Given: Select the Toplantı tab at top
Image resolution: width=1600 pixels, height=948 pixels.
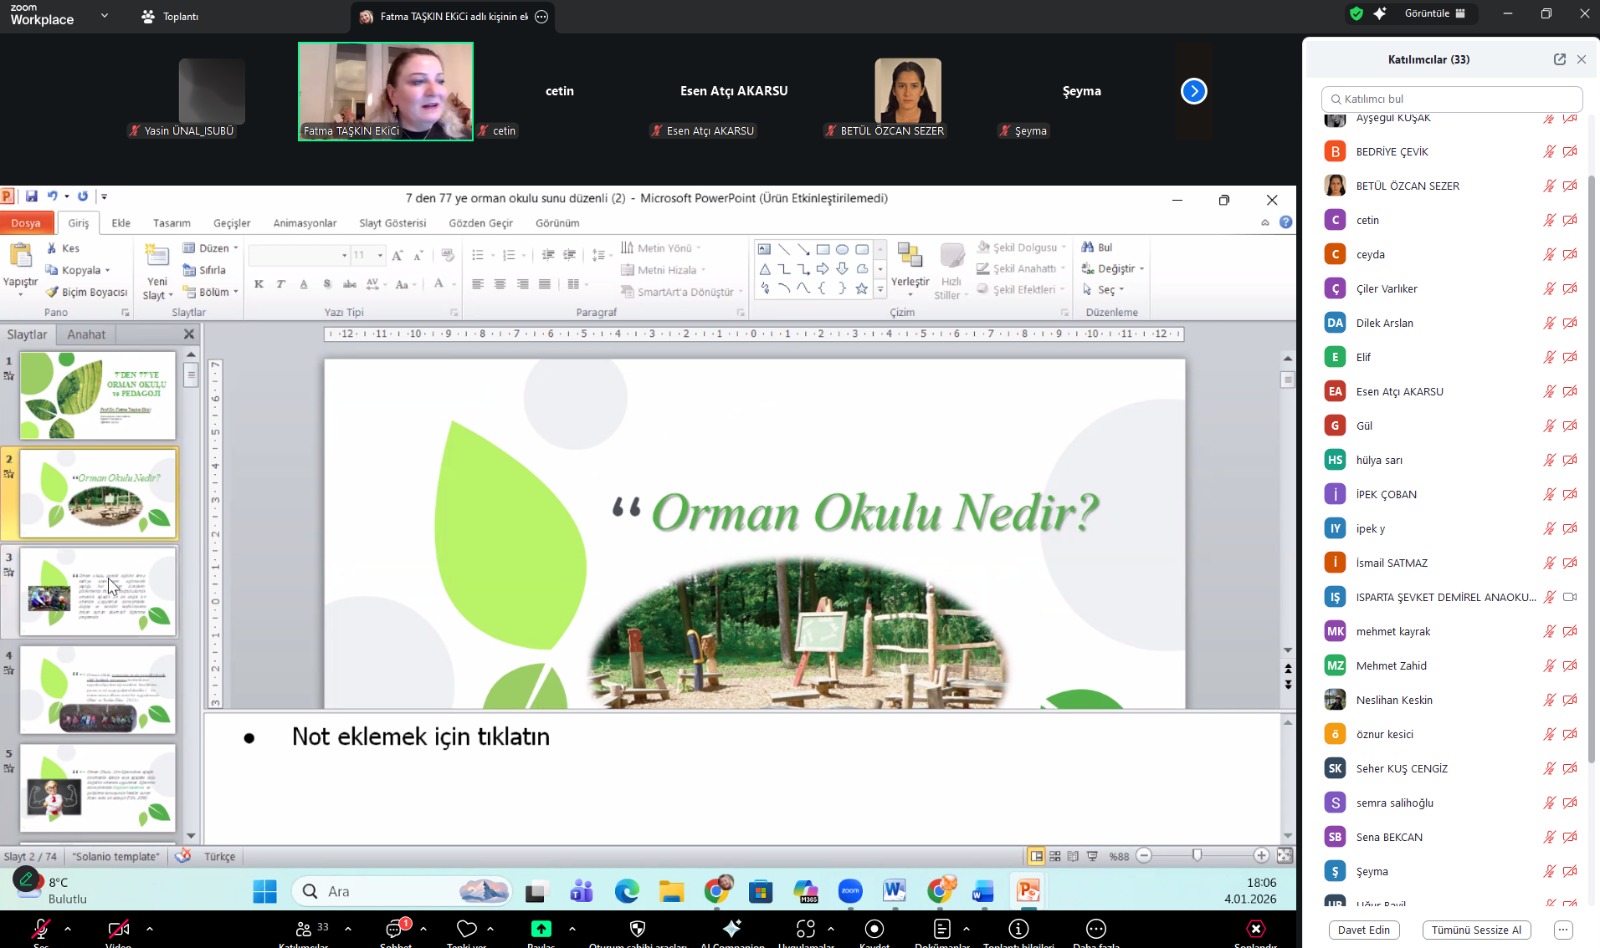Looking at the screenshot, I should coord(170,16).
